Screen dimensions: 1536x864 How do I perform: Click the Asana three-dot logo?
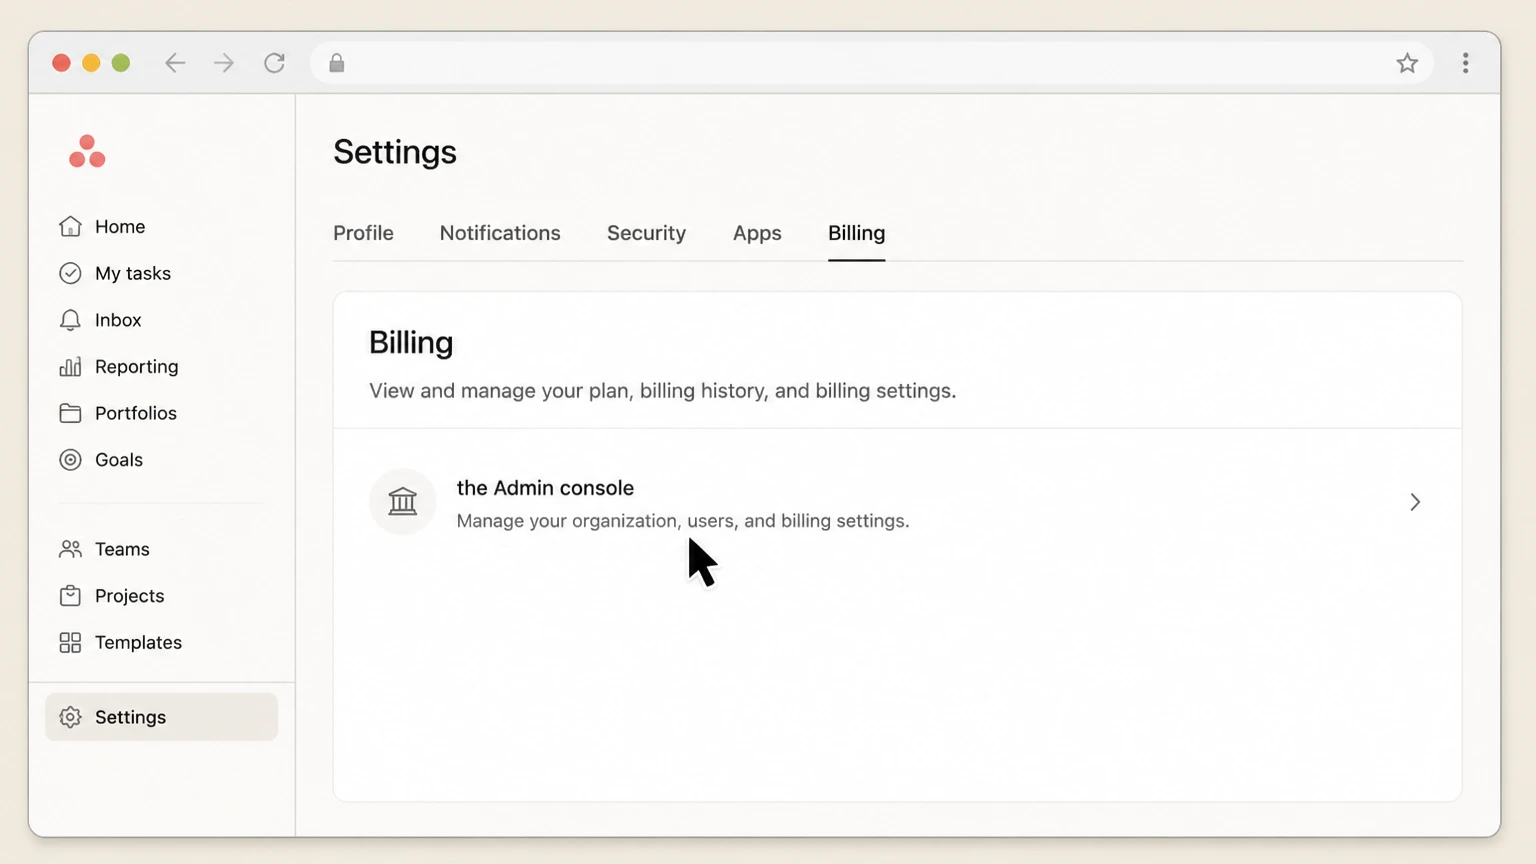pyautogui.click(x=87, y=151)
